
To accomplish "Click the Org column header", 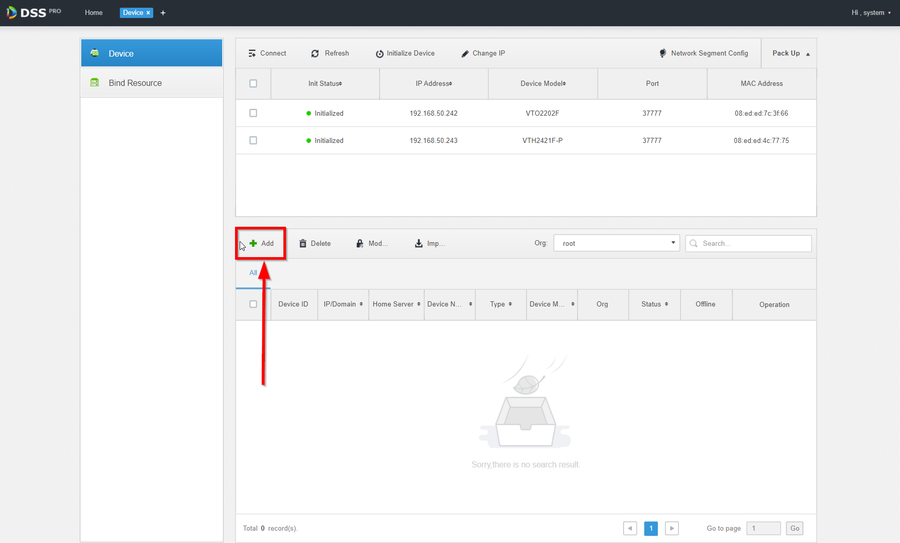I will (602, 304).
